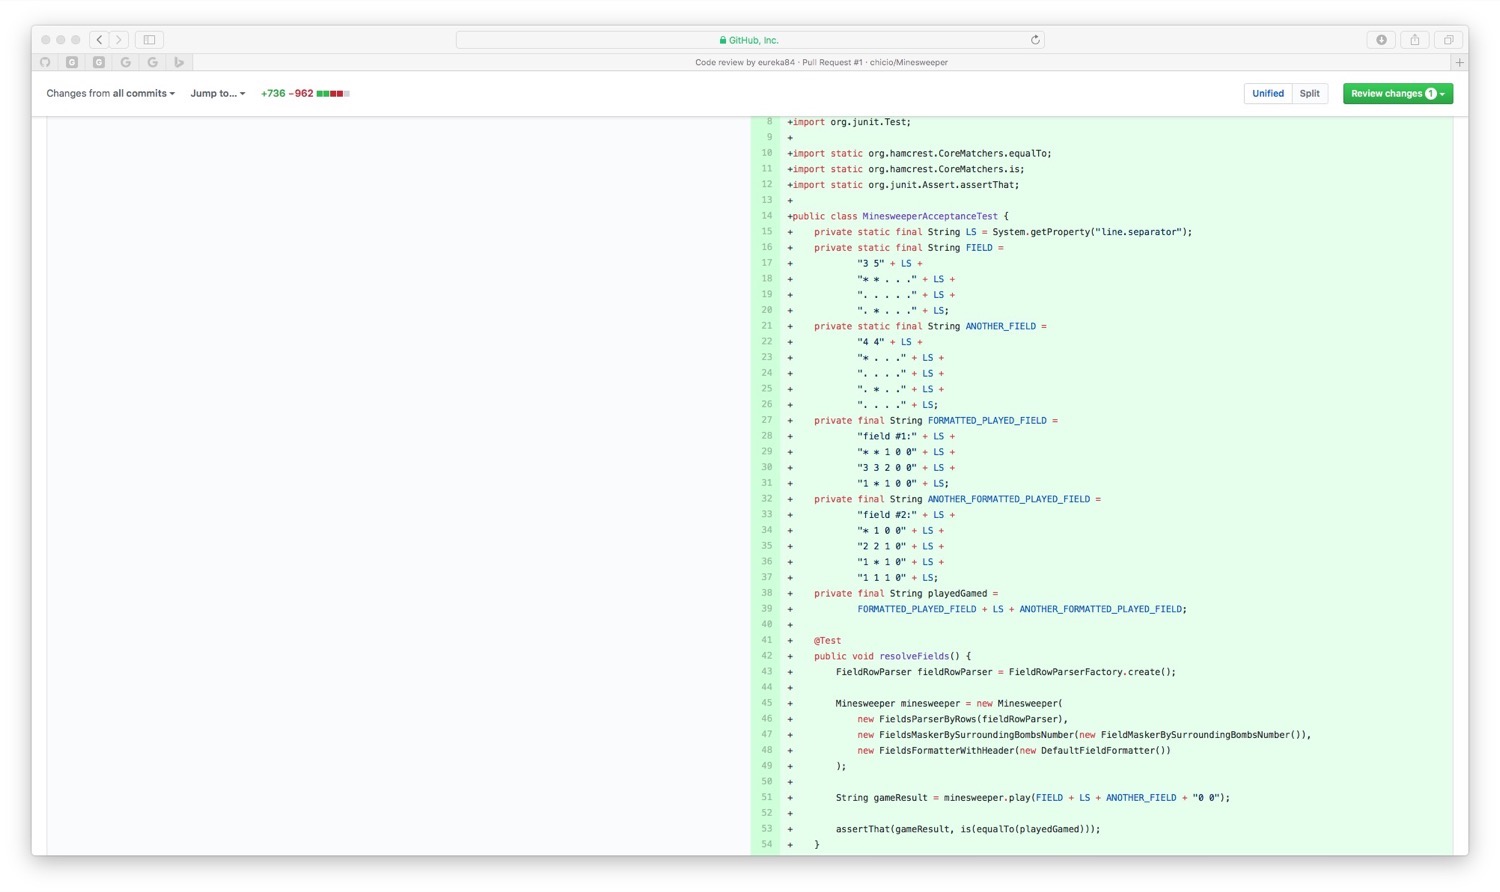Click new FieldsParserByRows(fieldRowParser) line
The height and width of the screenshot is (892, 1500).
tap(963, 719)
